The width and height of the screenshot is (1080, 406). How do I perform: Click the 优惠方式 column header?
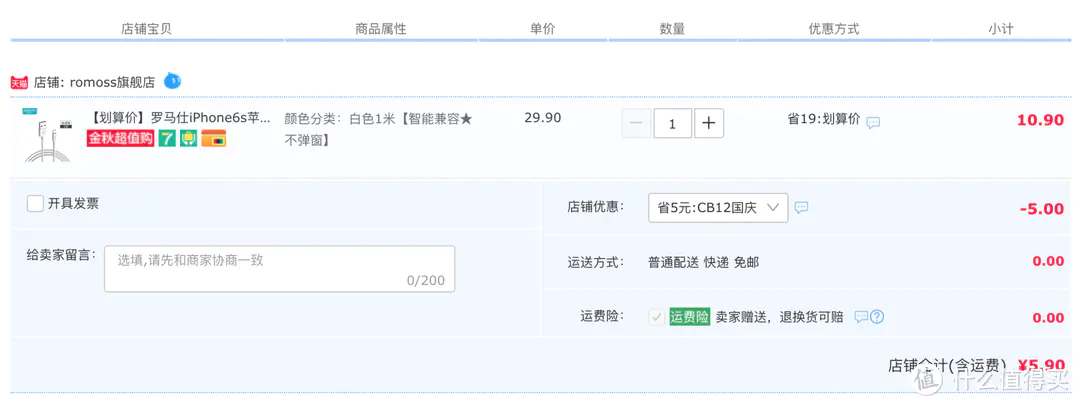834,29
